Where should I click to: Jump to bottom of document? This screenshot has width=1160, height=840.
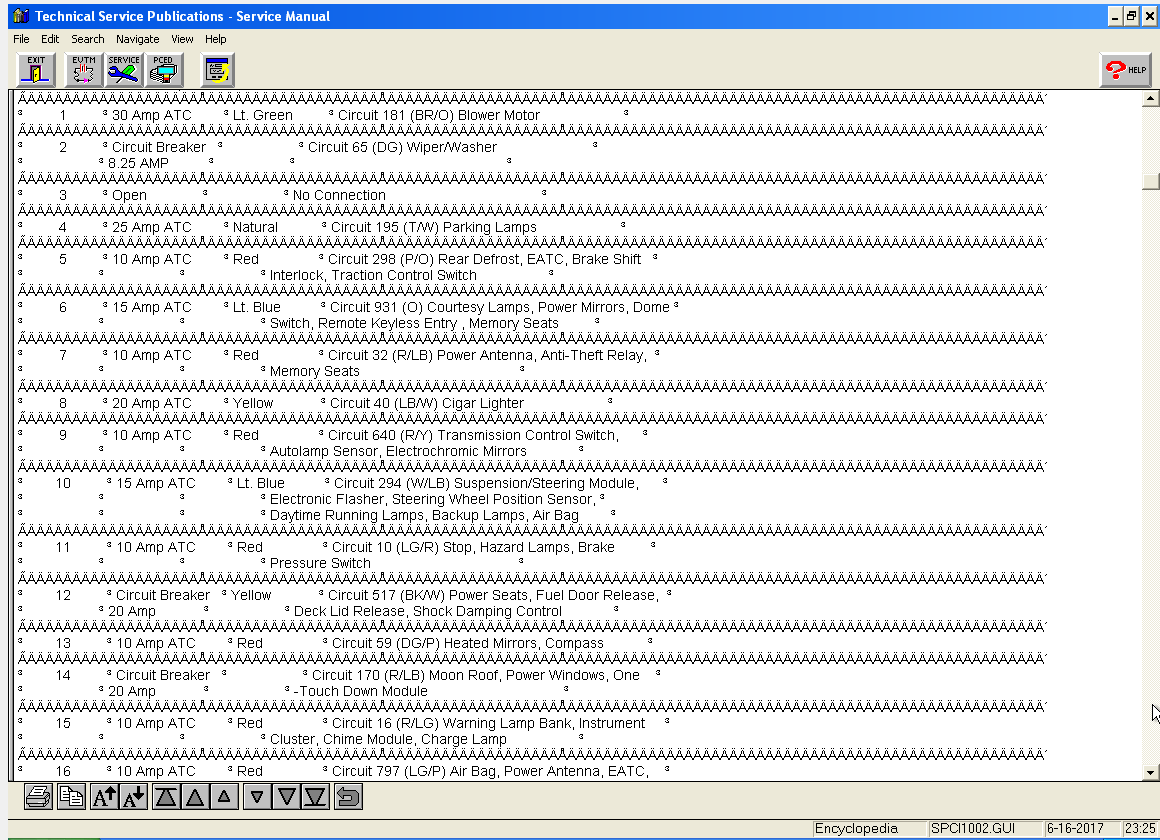pos(316,797)
